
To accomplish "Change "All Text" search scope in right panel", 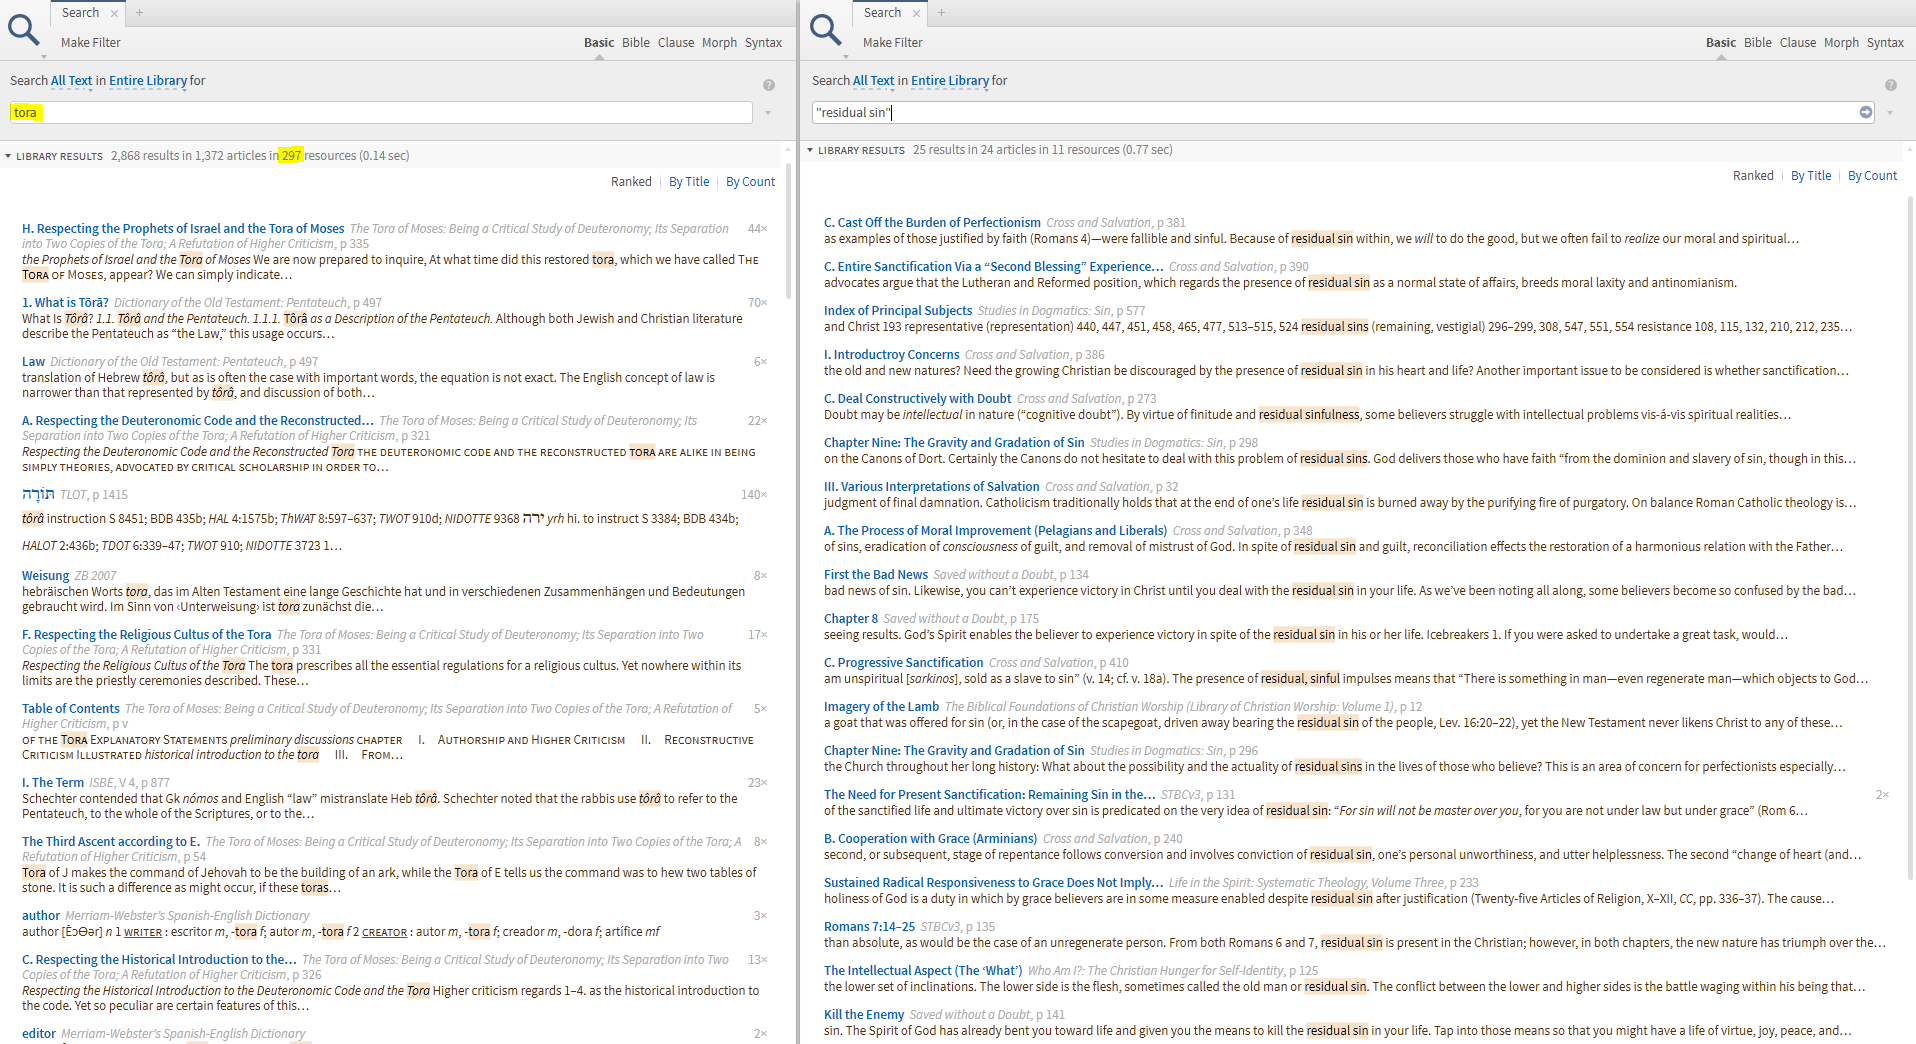I will [874, 81].
